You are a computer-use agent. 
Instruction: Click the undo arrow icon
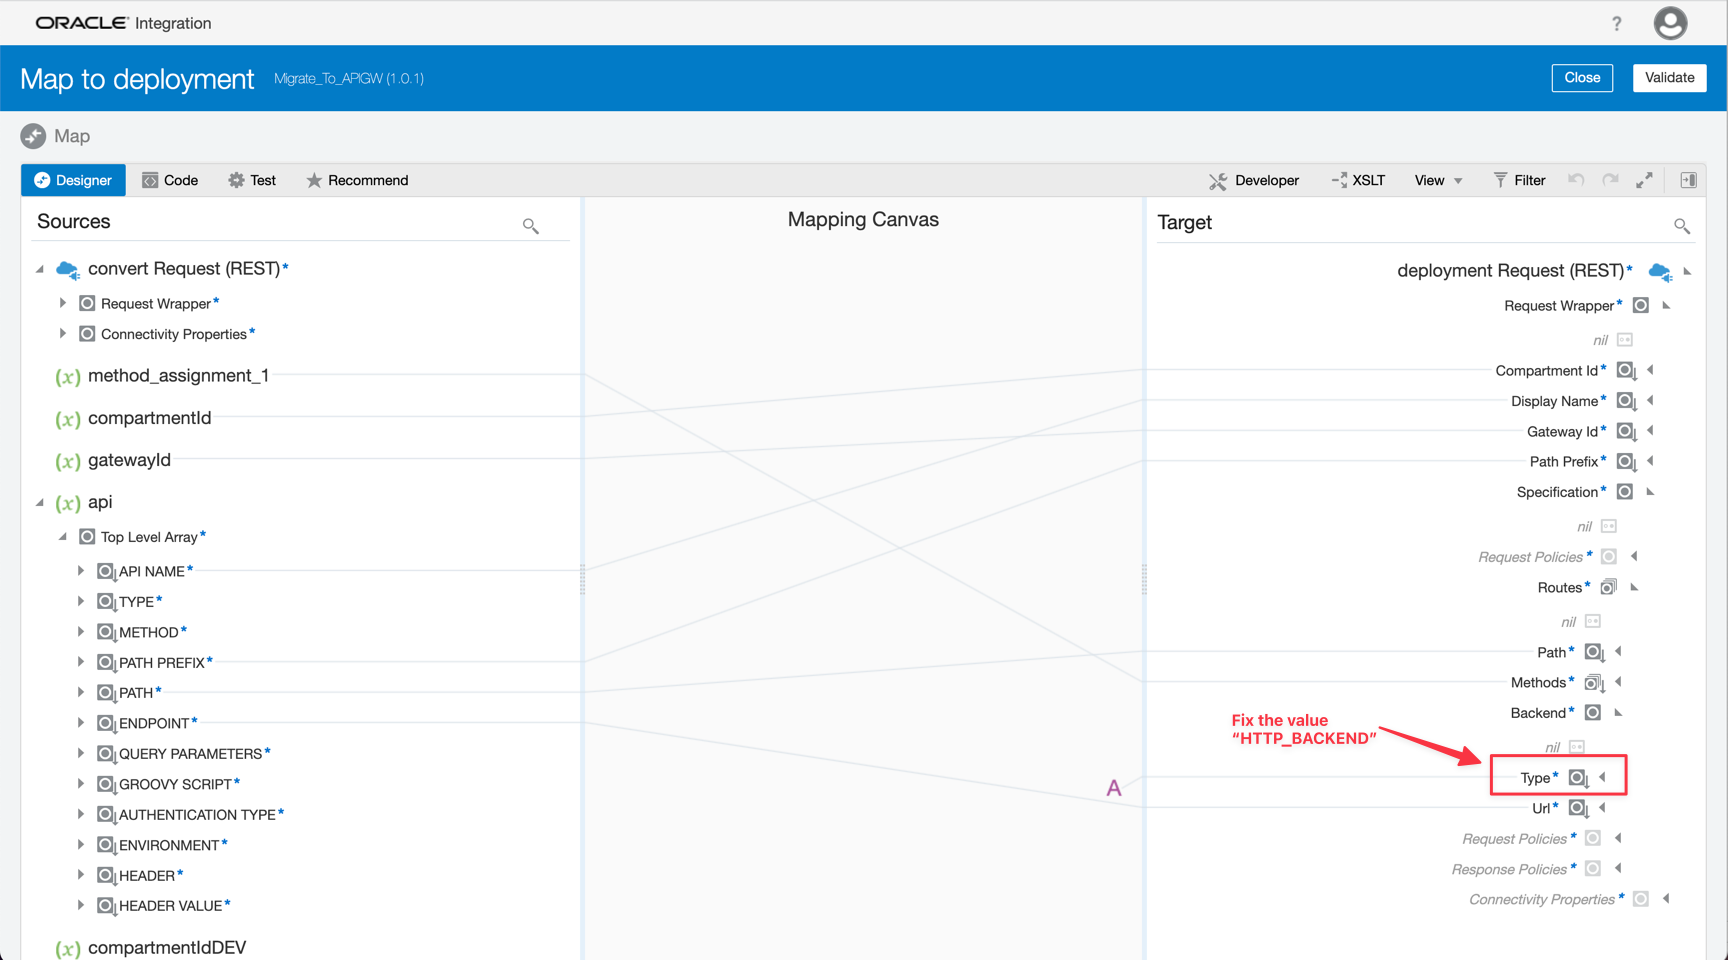[1576, 180]
